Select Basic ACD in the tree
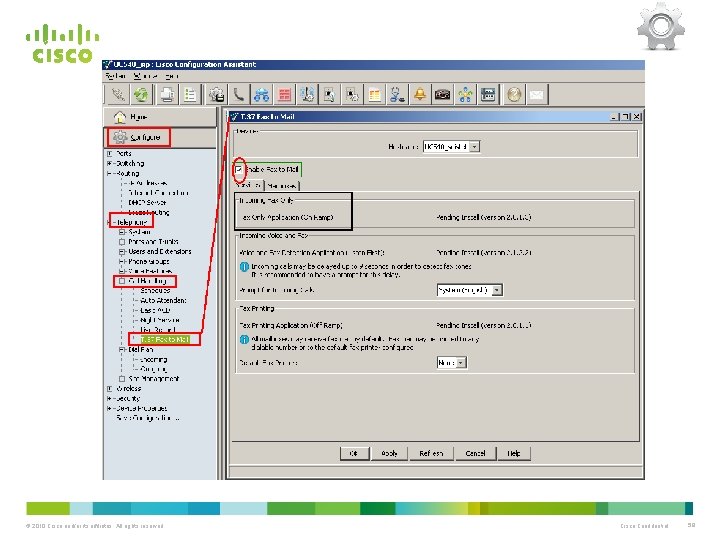This screenshot has height=540, width=720. coord(155,310)
